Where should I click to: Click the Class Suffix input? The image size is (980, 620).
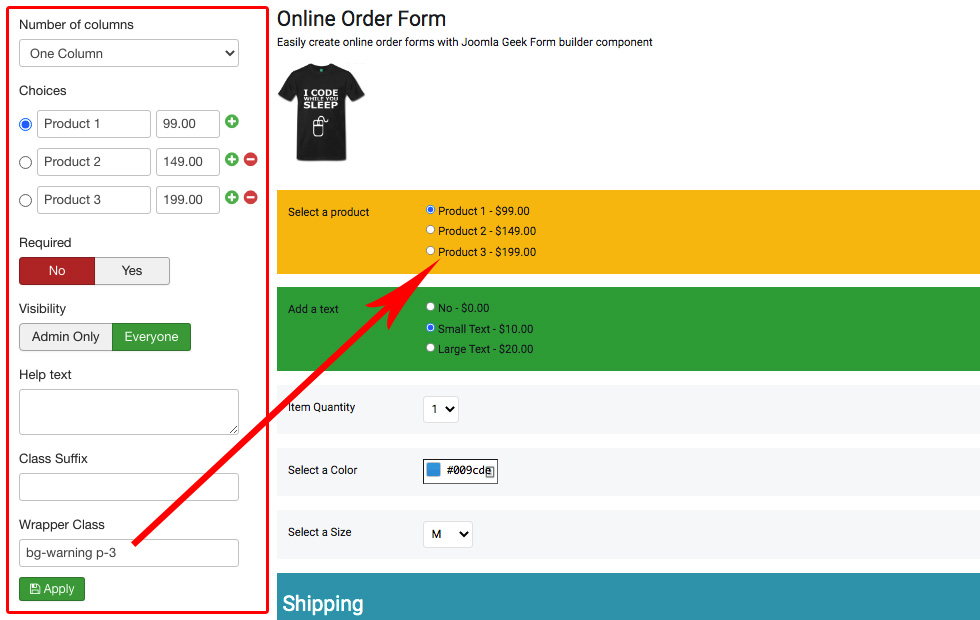click(x=129, y=487)
